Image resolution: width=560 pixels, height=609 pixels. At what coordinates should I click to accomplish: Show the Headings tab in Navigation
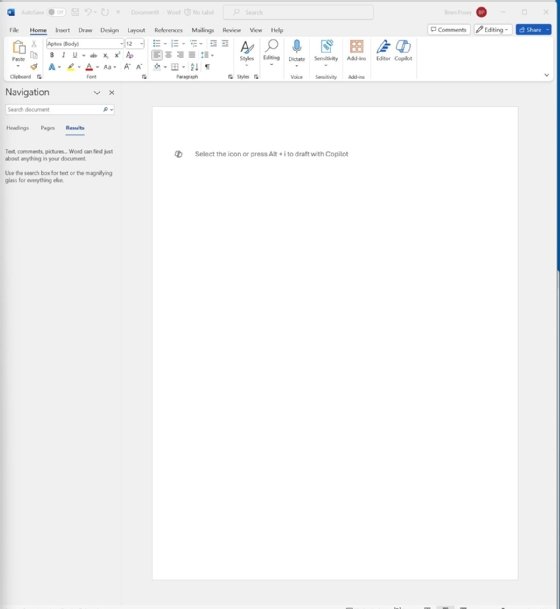pyautogui.click(x=17, y=128)
